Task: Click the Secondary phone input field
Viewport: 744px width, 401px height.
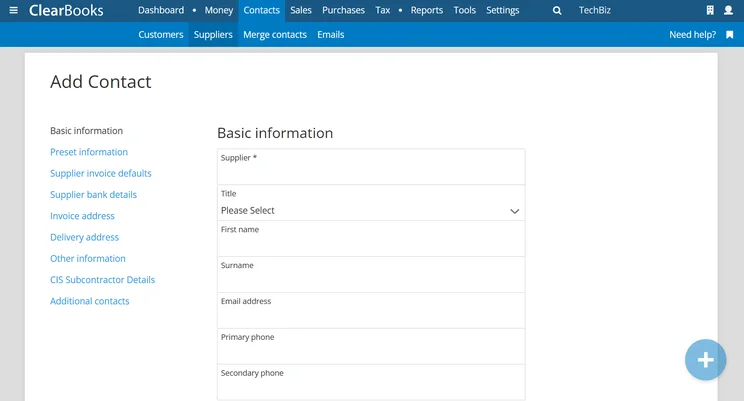Action: tap(371, 382)
